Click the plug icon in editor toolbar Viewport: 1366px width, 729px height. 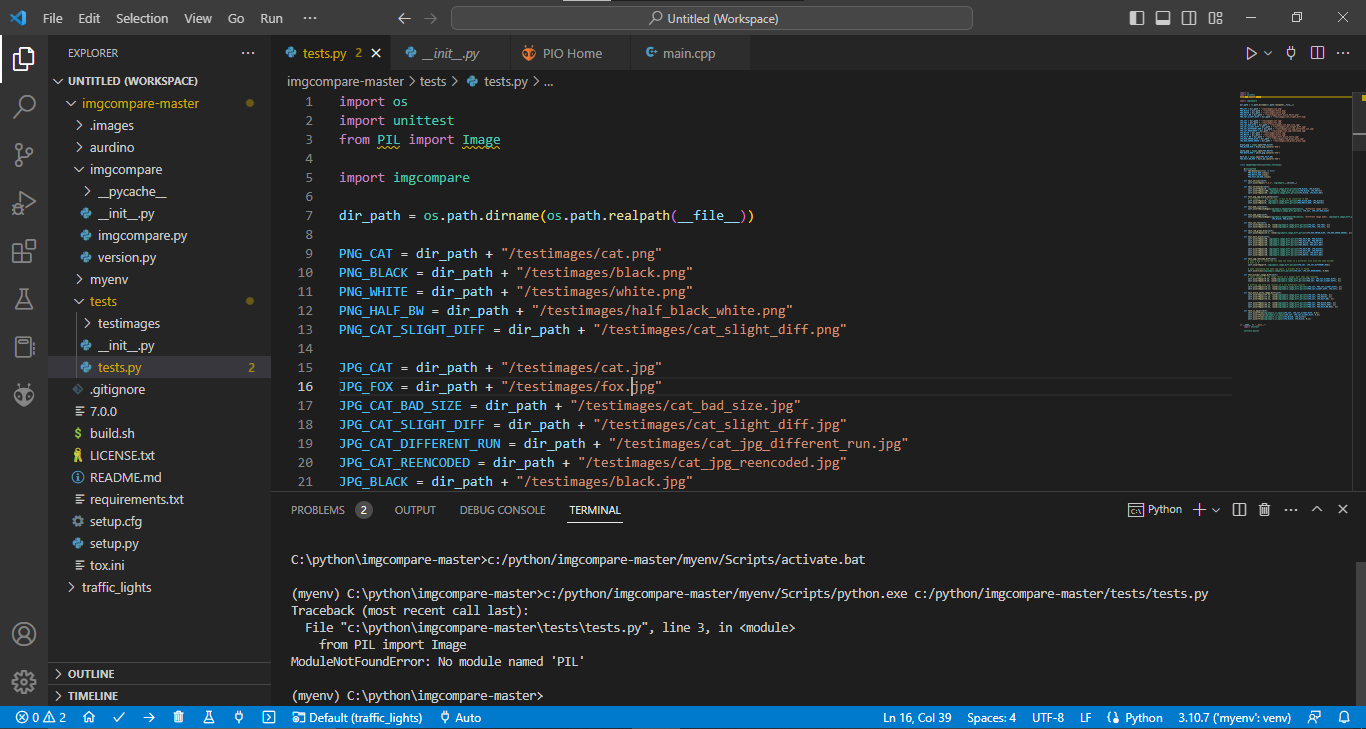pos(1291,53)
